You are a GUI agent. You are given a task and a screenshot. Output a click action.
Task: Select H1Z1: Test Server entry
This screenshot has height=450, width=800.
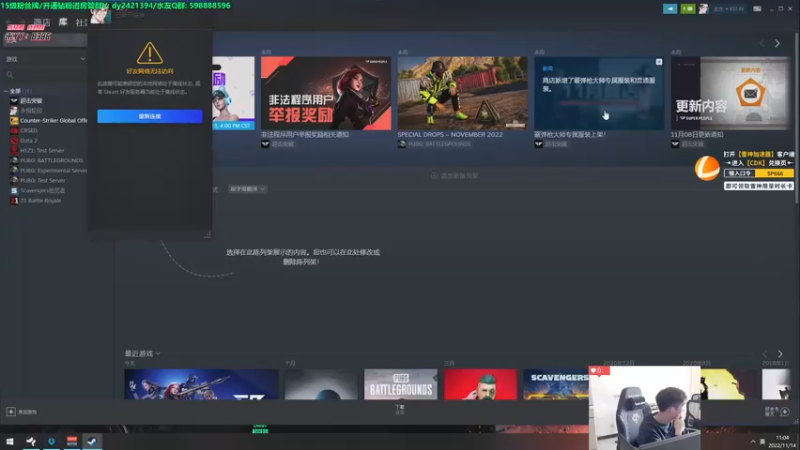tap(42, 151)
